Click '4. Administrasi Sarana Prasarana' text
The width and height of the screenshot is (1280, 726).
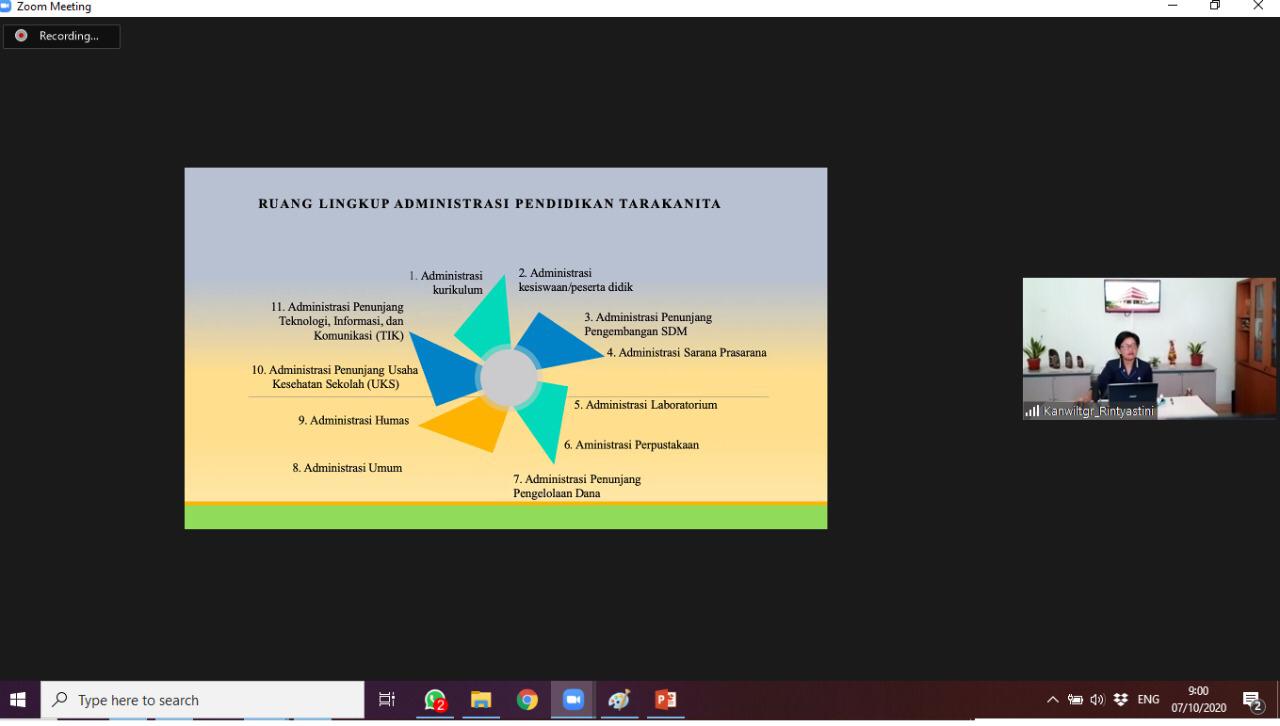pos(686,353)
